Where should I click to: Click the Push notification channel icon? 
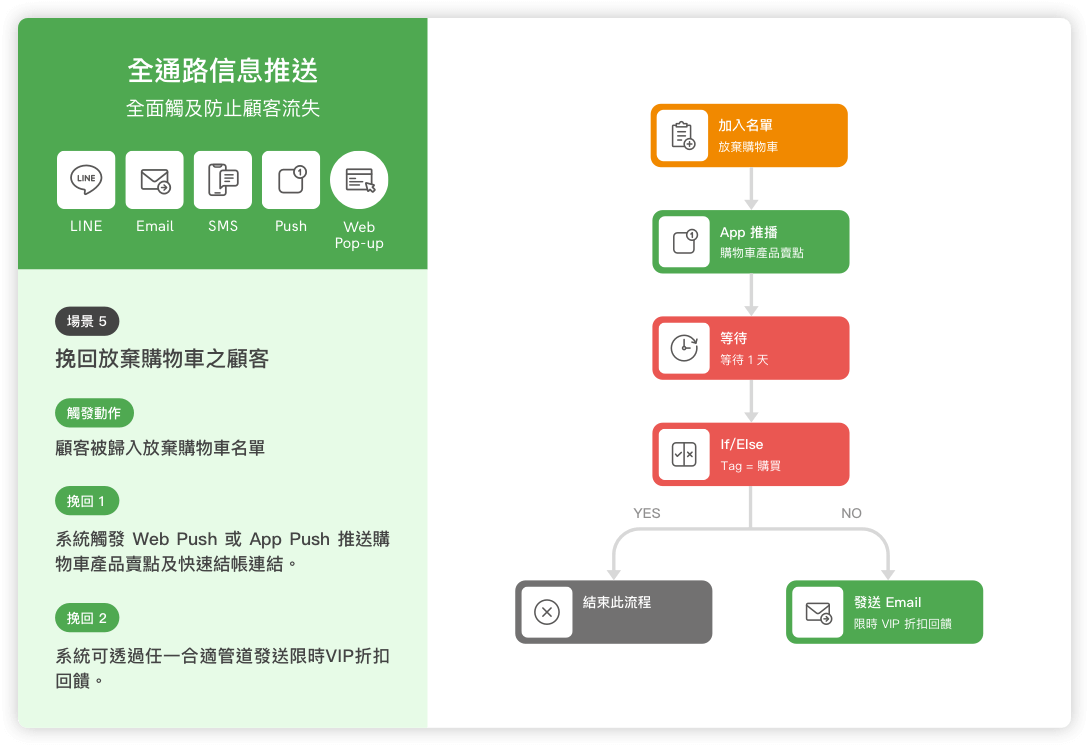[x=291, y=180]
